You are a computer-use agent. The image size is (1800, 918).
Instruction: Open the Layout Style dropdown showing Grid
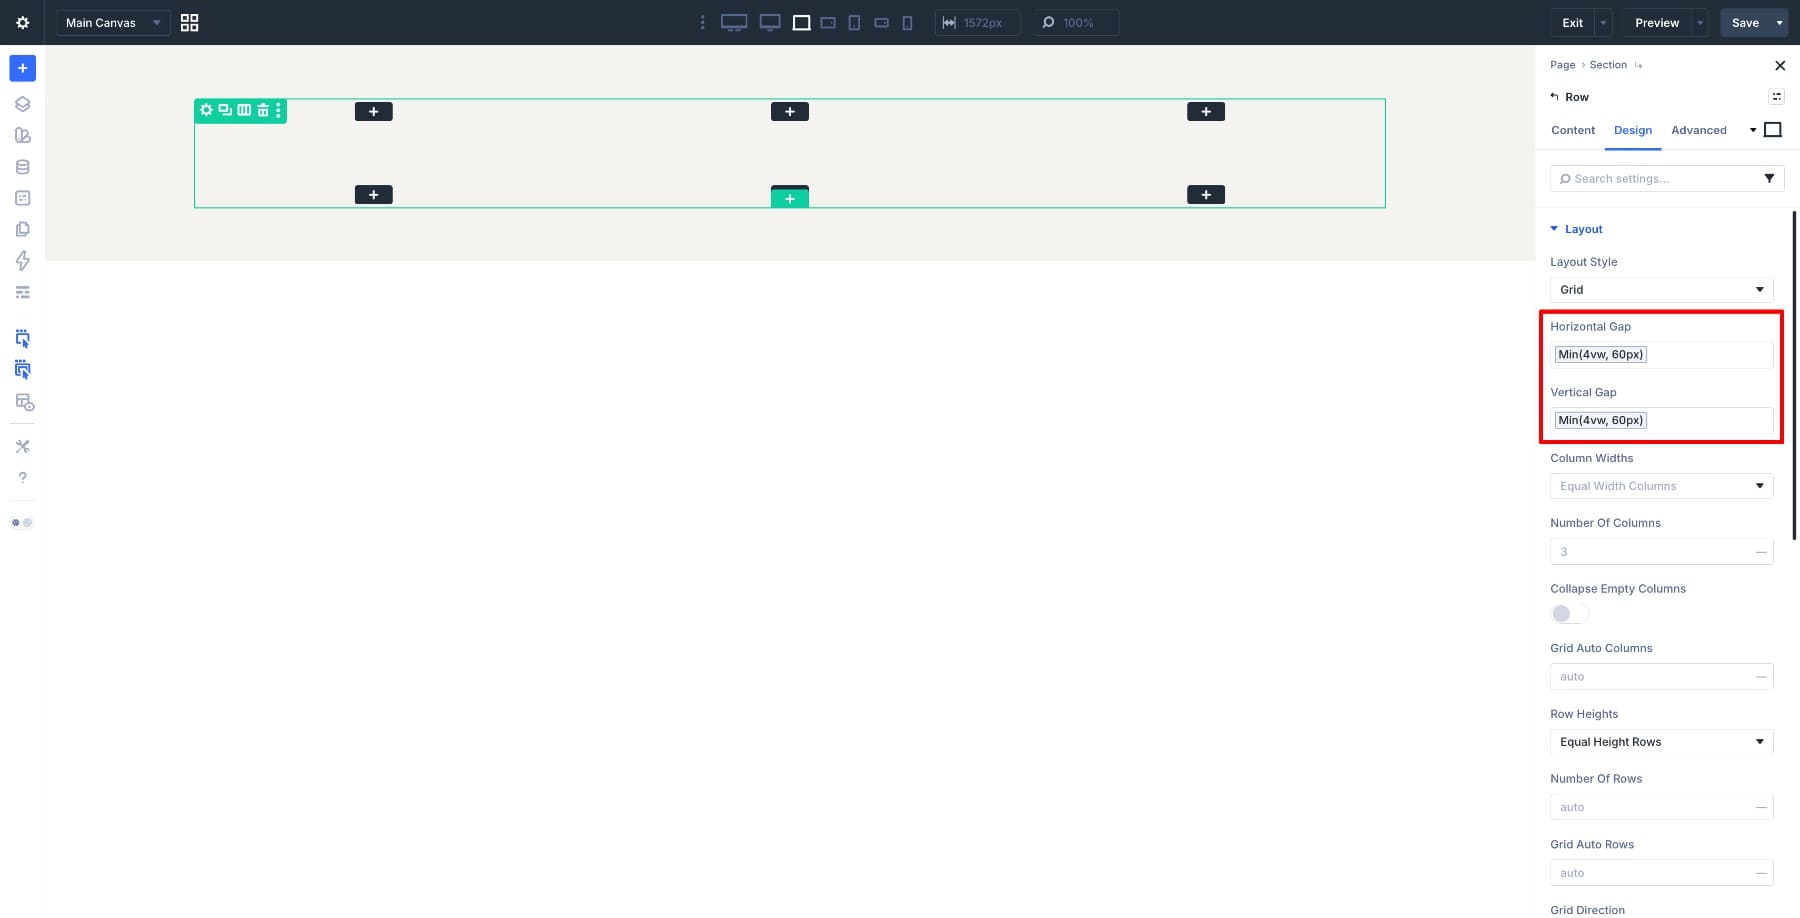1660,289
